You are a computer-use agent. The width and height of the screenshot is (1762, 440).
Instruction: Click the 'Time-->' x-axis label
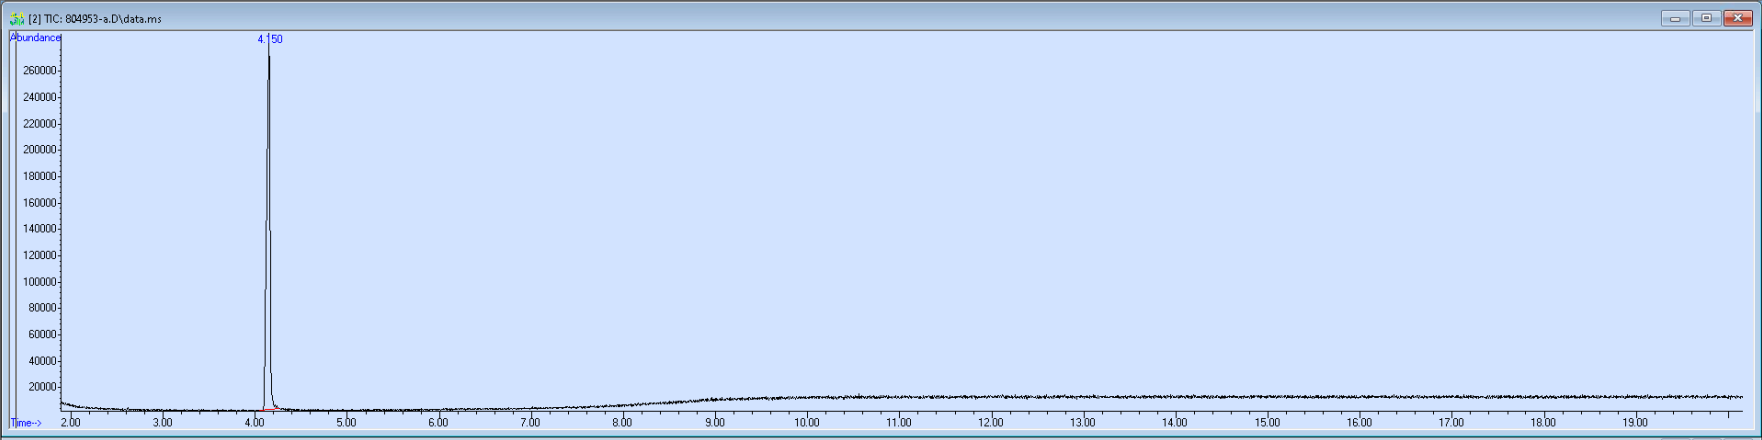[26, 423]
